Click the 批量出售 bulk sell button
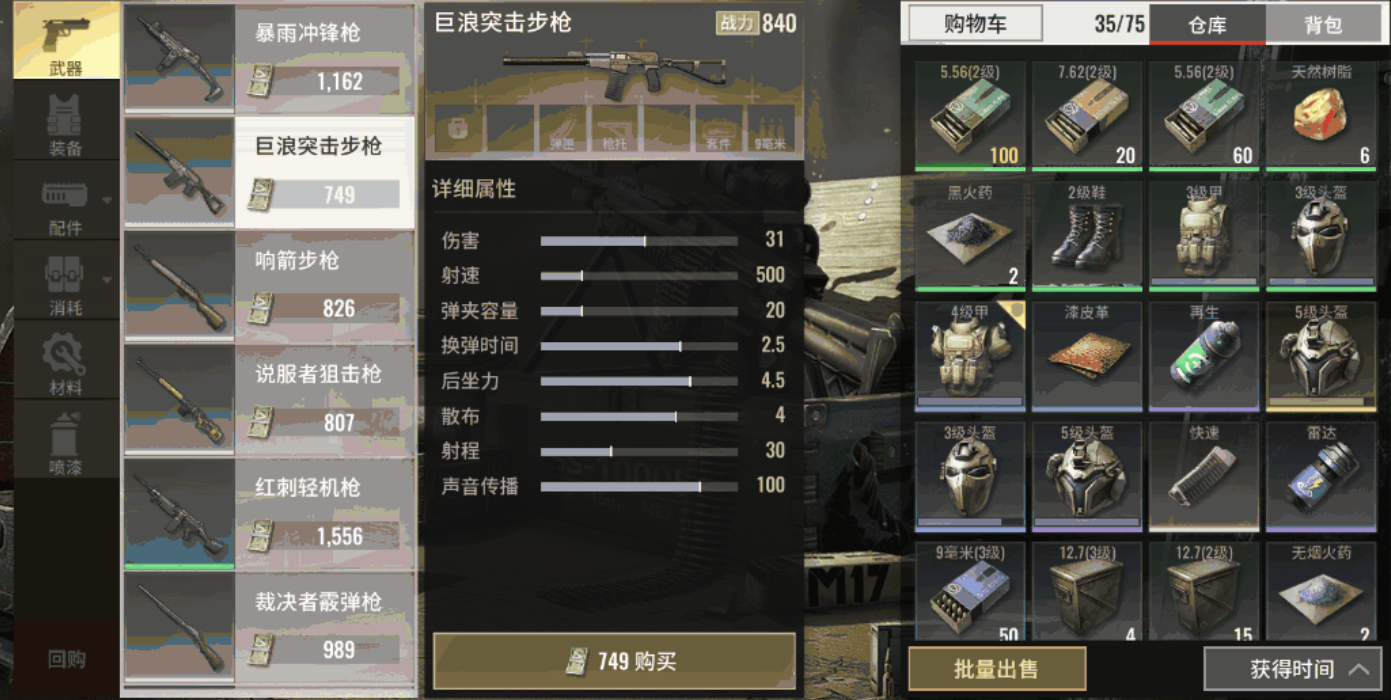The width and height of the screenshot is (1391, 700). (997, 669)
